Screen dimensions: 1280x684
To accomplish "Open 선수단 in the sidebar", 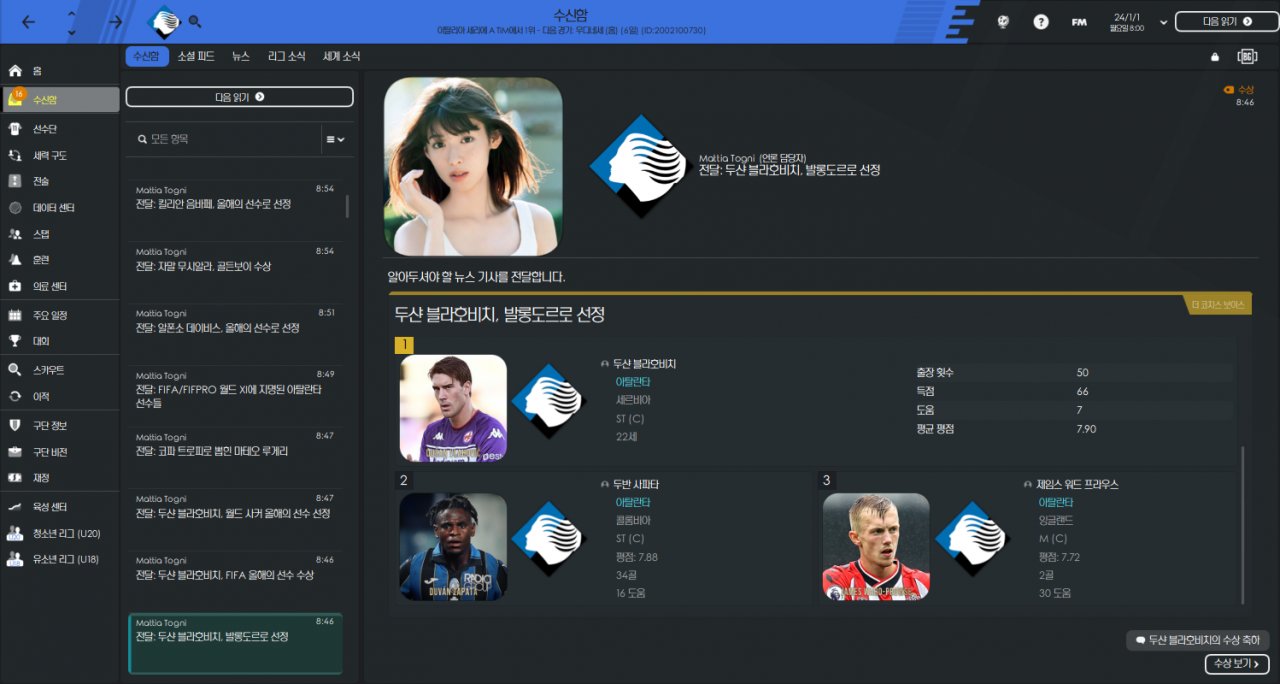I will 60,129.
